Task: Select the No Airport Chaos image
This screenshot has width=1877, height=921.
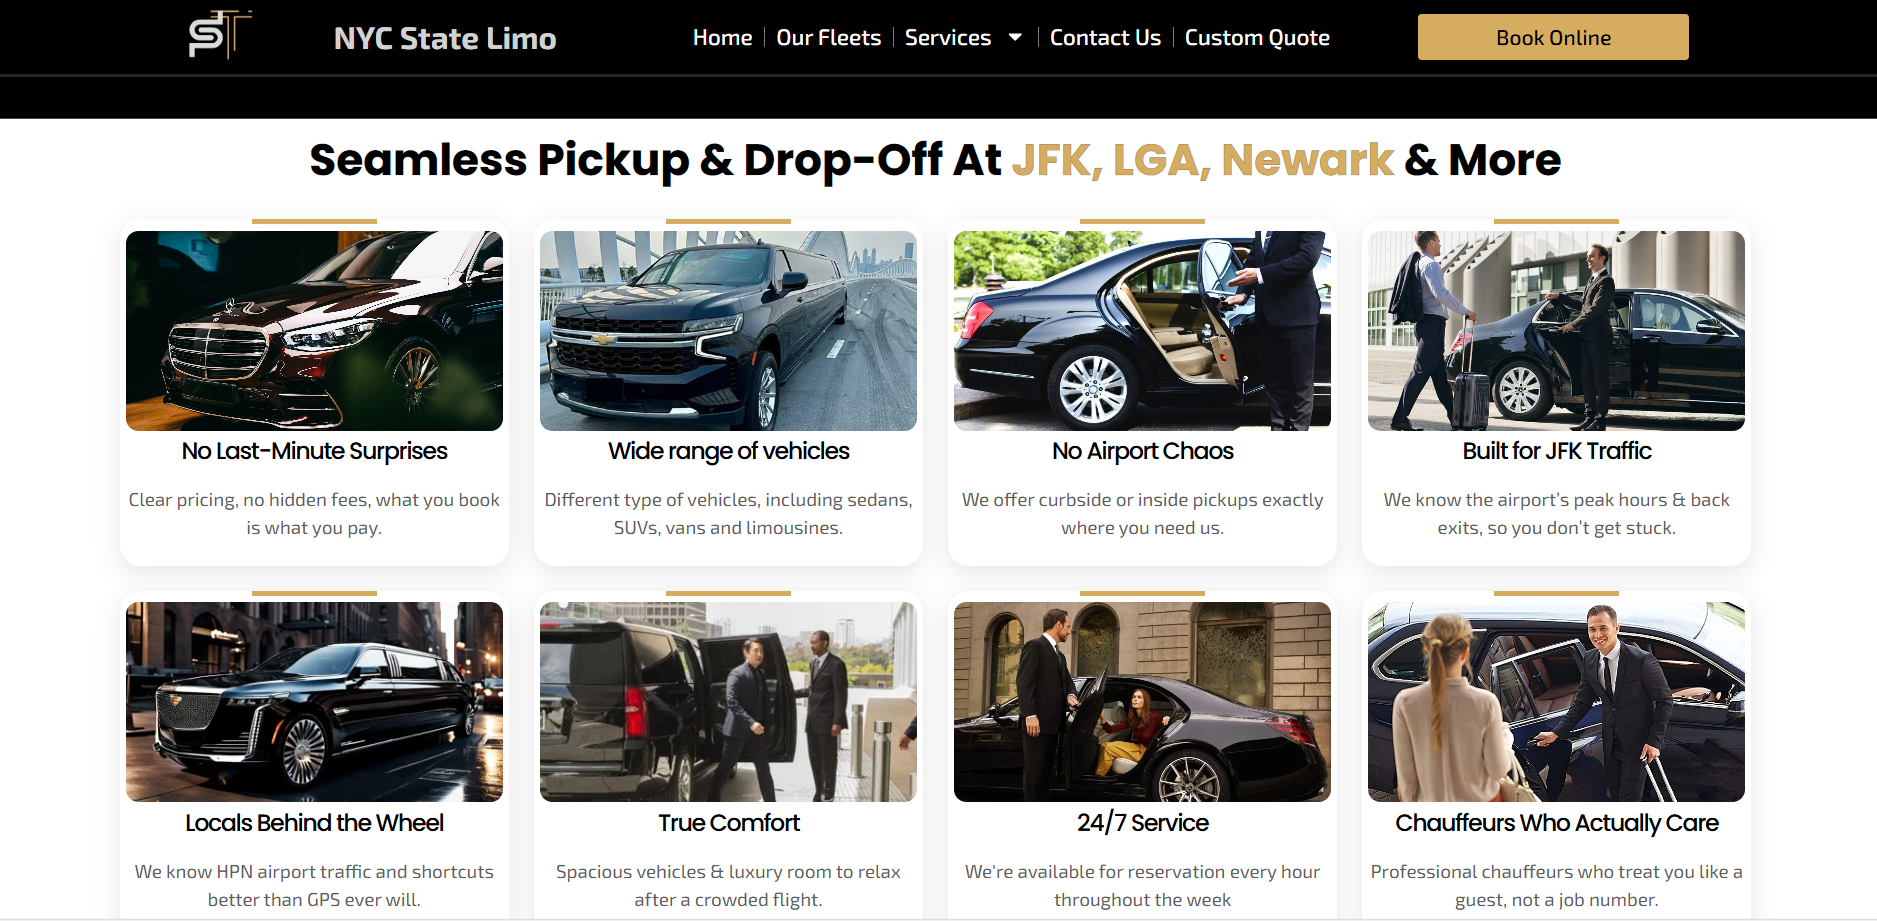Action: (1142, 331)
